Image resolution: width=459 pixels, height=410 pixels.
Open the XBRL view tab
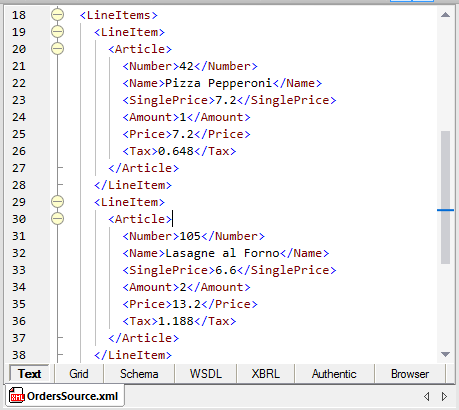click(266, 374)
